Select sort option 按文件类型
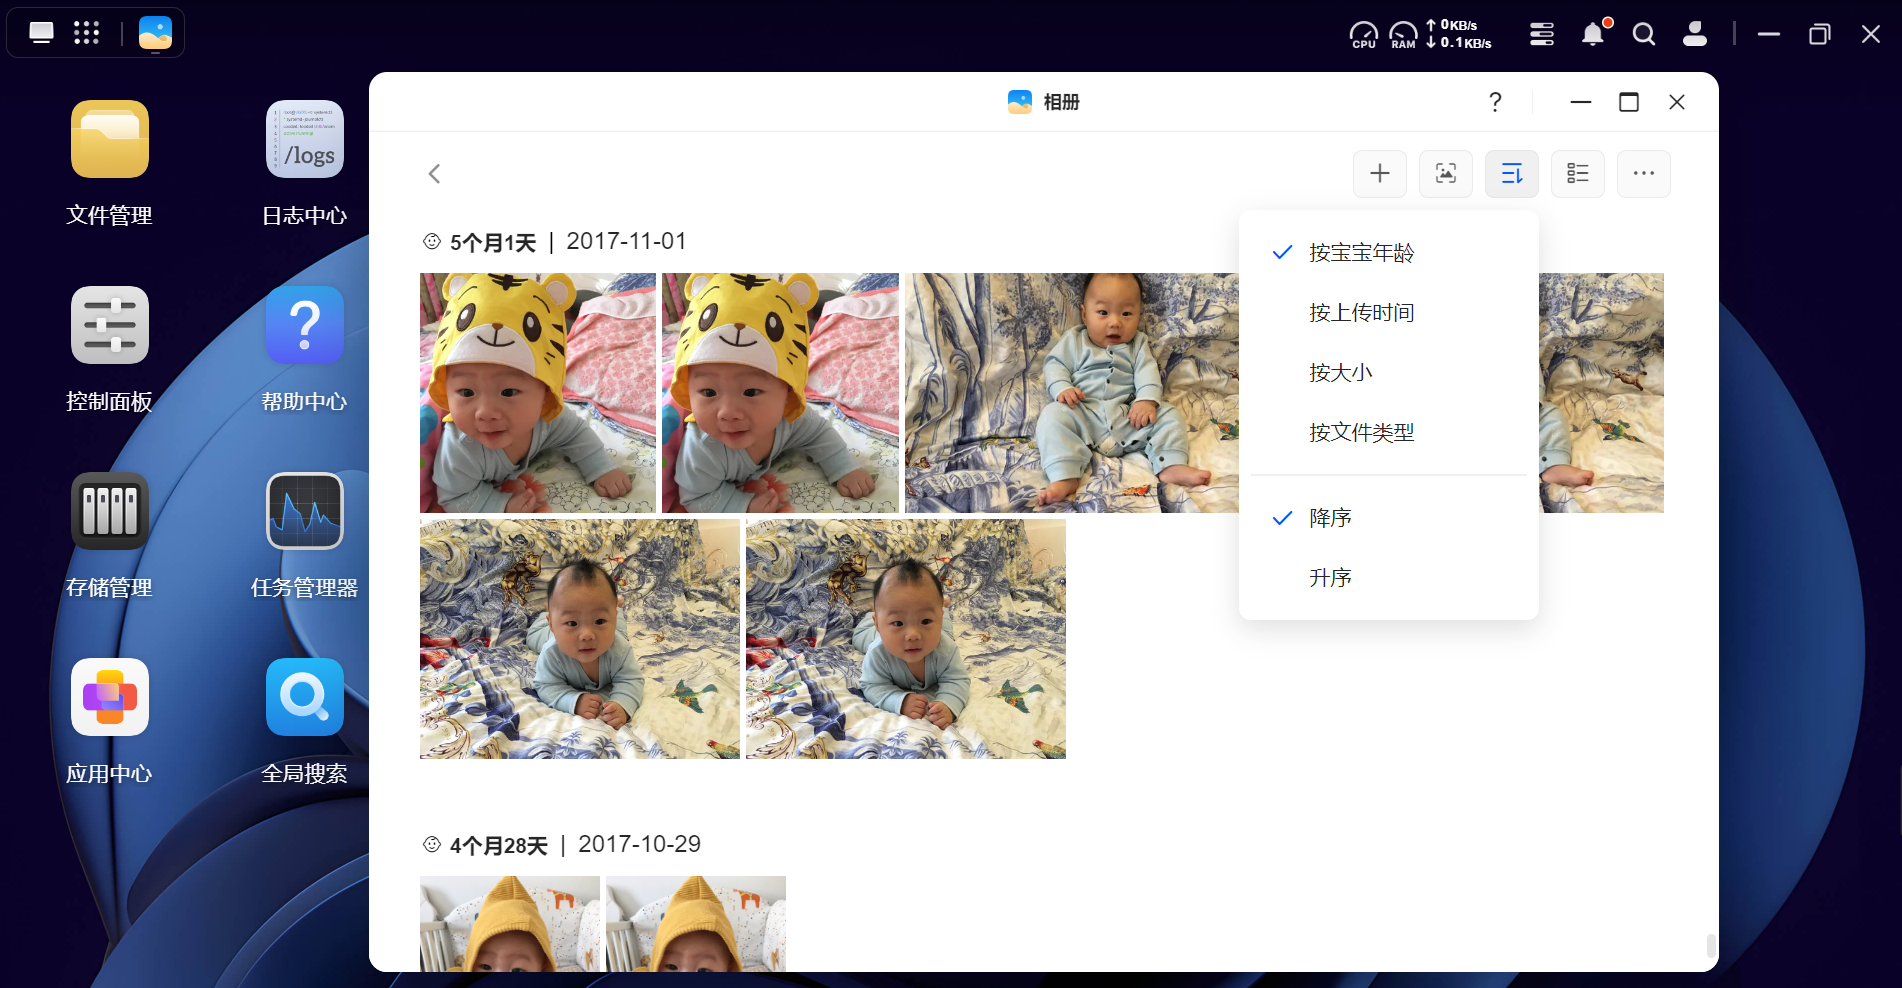The height and width of the screenshot is (988, 1902). [1389, 433]
